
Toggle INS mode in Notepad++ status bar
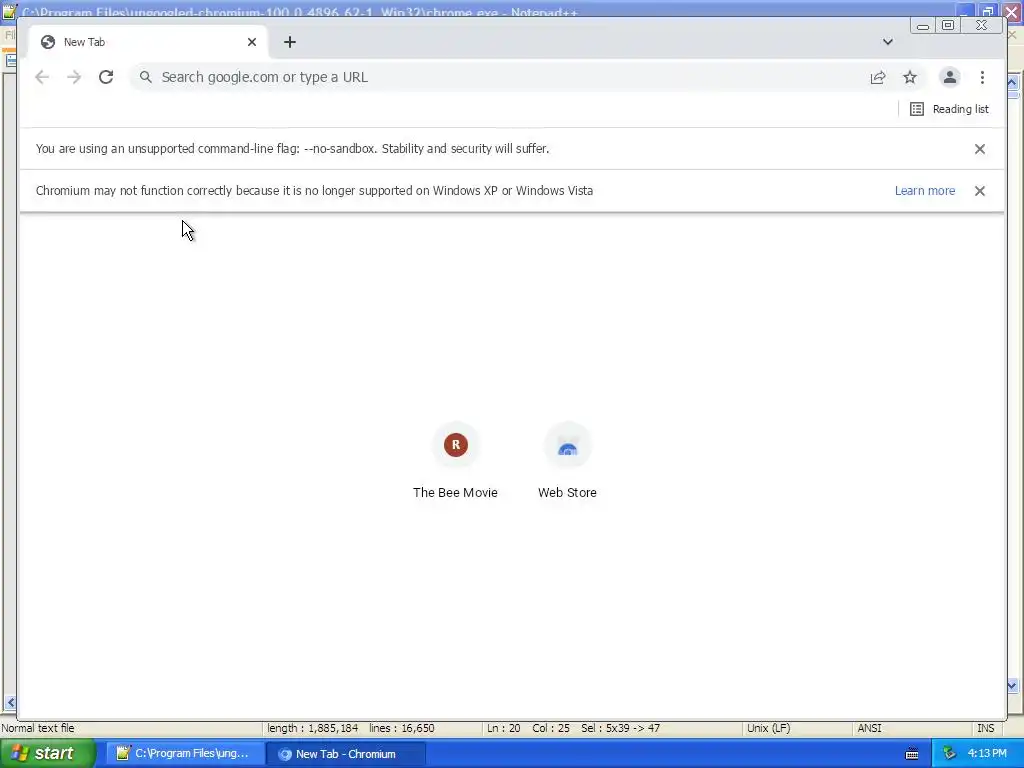[985, 728]
